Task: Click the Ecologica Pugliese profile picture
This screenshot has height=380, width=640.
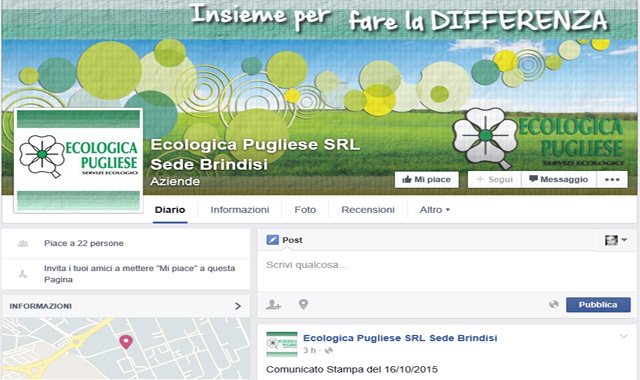Action: 78,161
